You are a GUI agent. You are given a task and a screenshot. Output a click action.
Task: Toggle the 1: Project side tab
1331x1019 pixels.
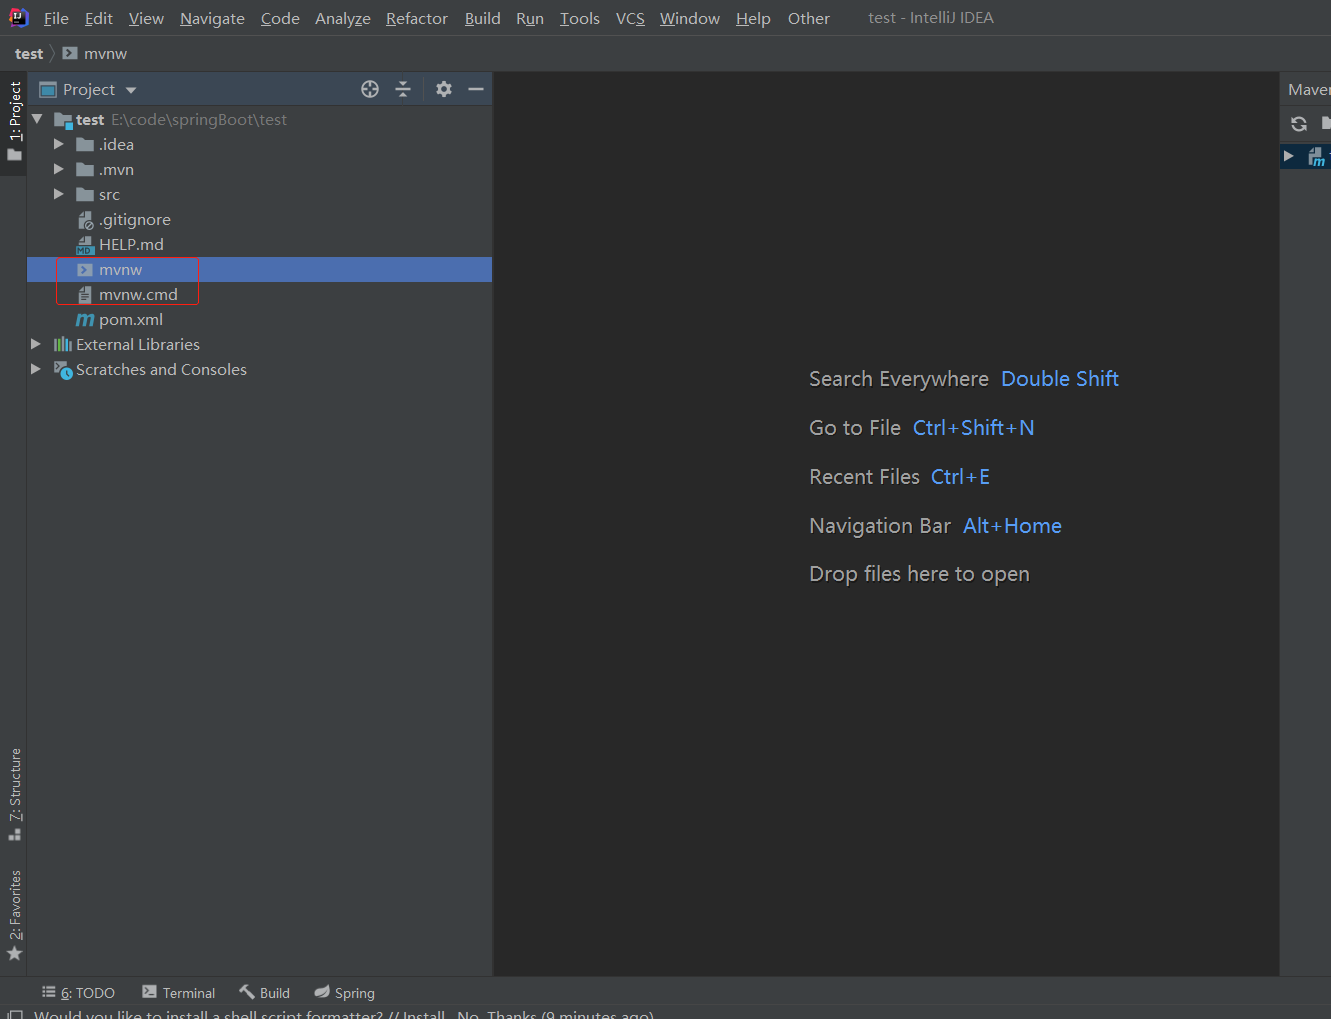[x=14, y=121]
